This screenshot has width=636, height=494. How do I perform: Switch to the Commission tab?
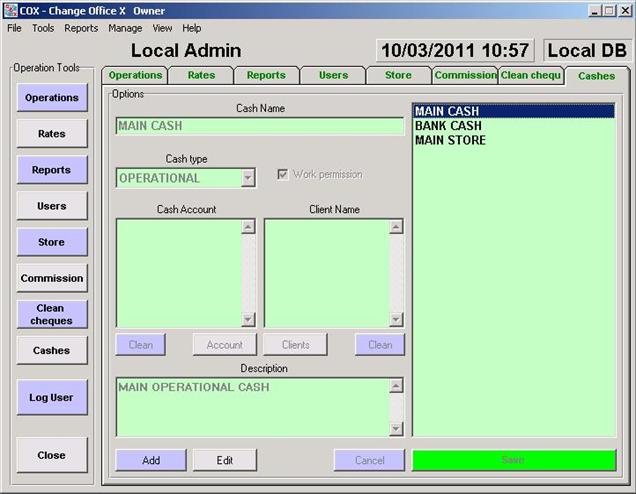464,75
